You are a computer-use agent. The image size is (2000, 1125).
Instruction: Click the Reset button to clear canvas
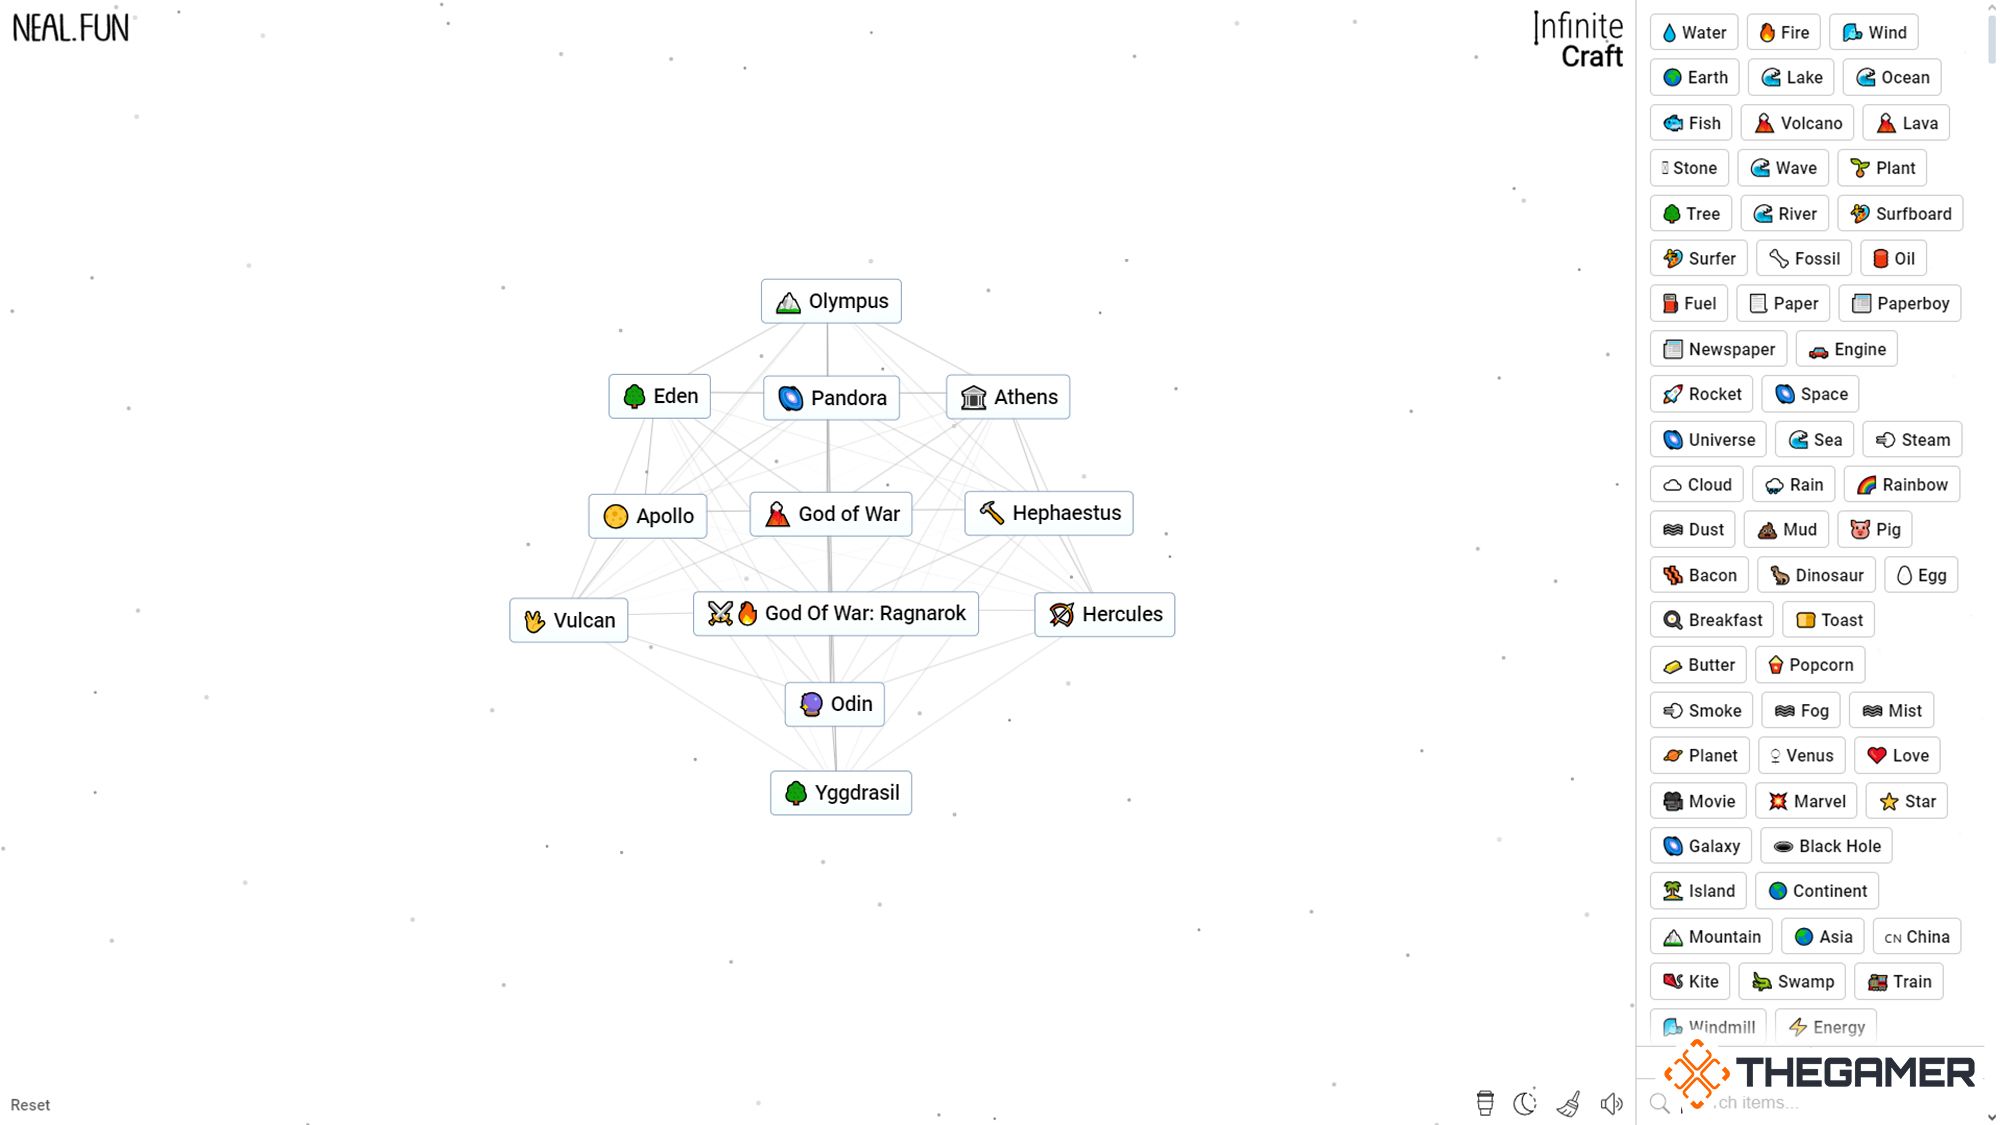tap(30, 1103)
